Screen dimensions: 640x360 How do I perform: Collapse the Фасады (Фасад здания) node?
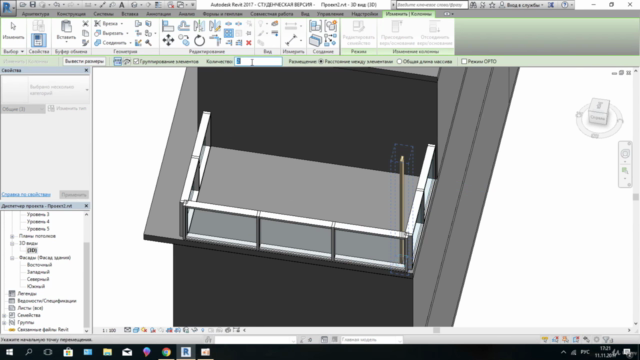tap(12, 258)
